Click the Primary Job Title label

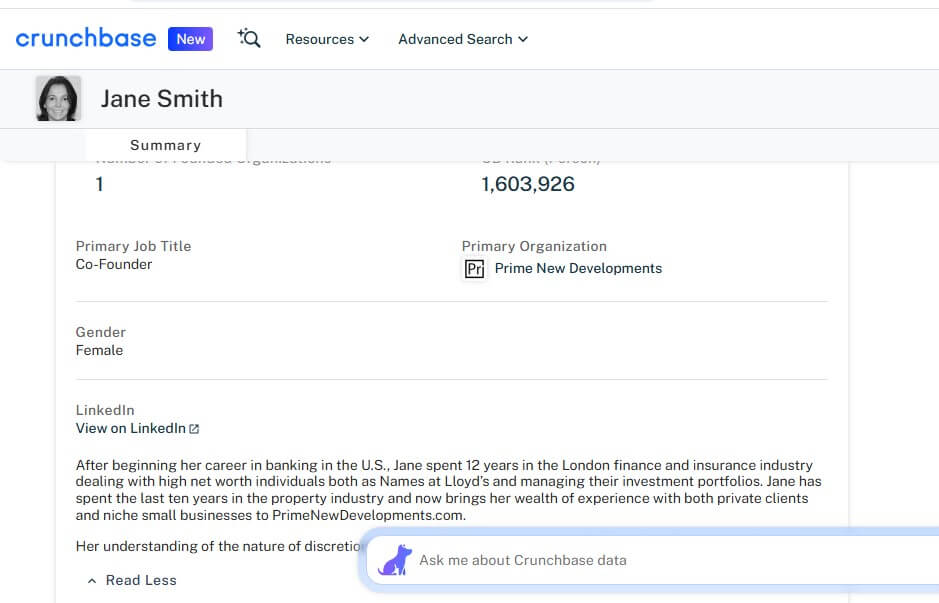[133, 246]
